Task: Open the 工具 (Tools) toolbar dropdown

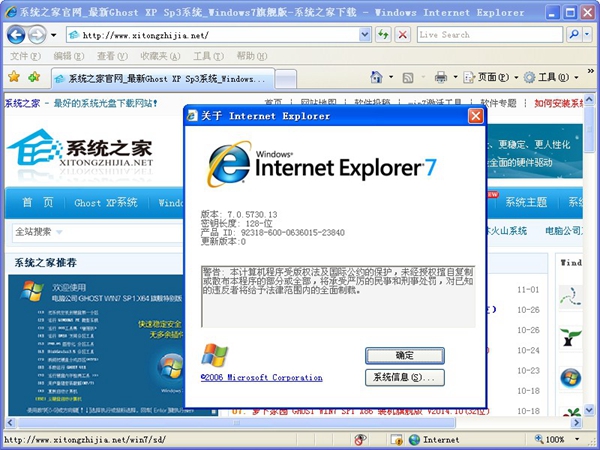Action: 549,77
